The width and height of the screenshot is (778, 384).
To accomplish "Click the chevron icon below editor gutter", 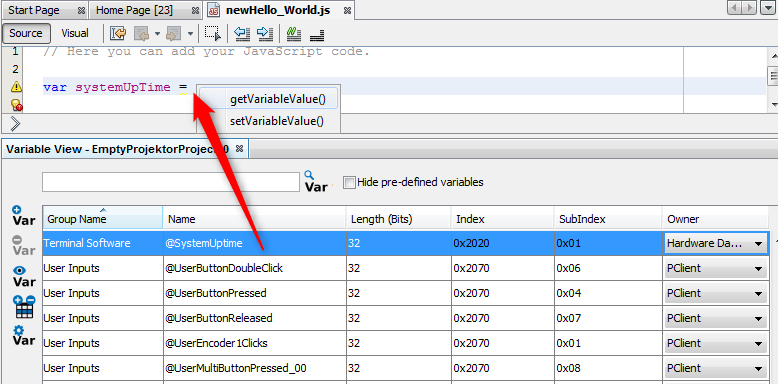I will point(15,124).
